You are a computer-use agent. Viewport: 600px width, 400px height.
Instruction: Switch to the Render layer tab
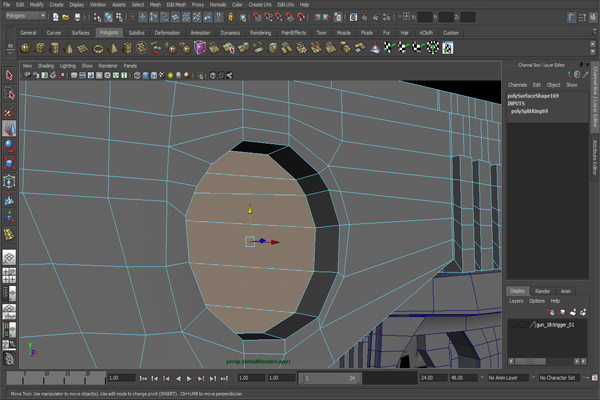(x=542, y=291)
